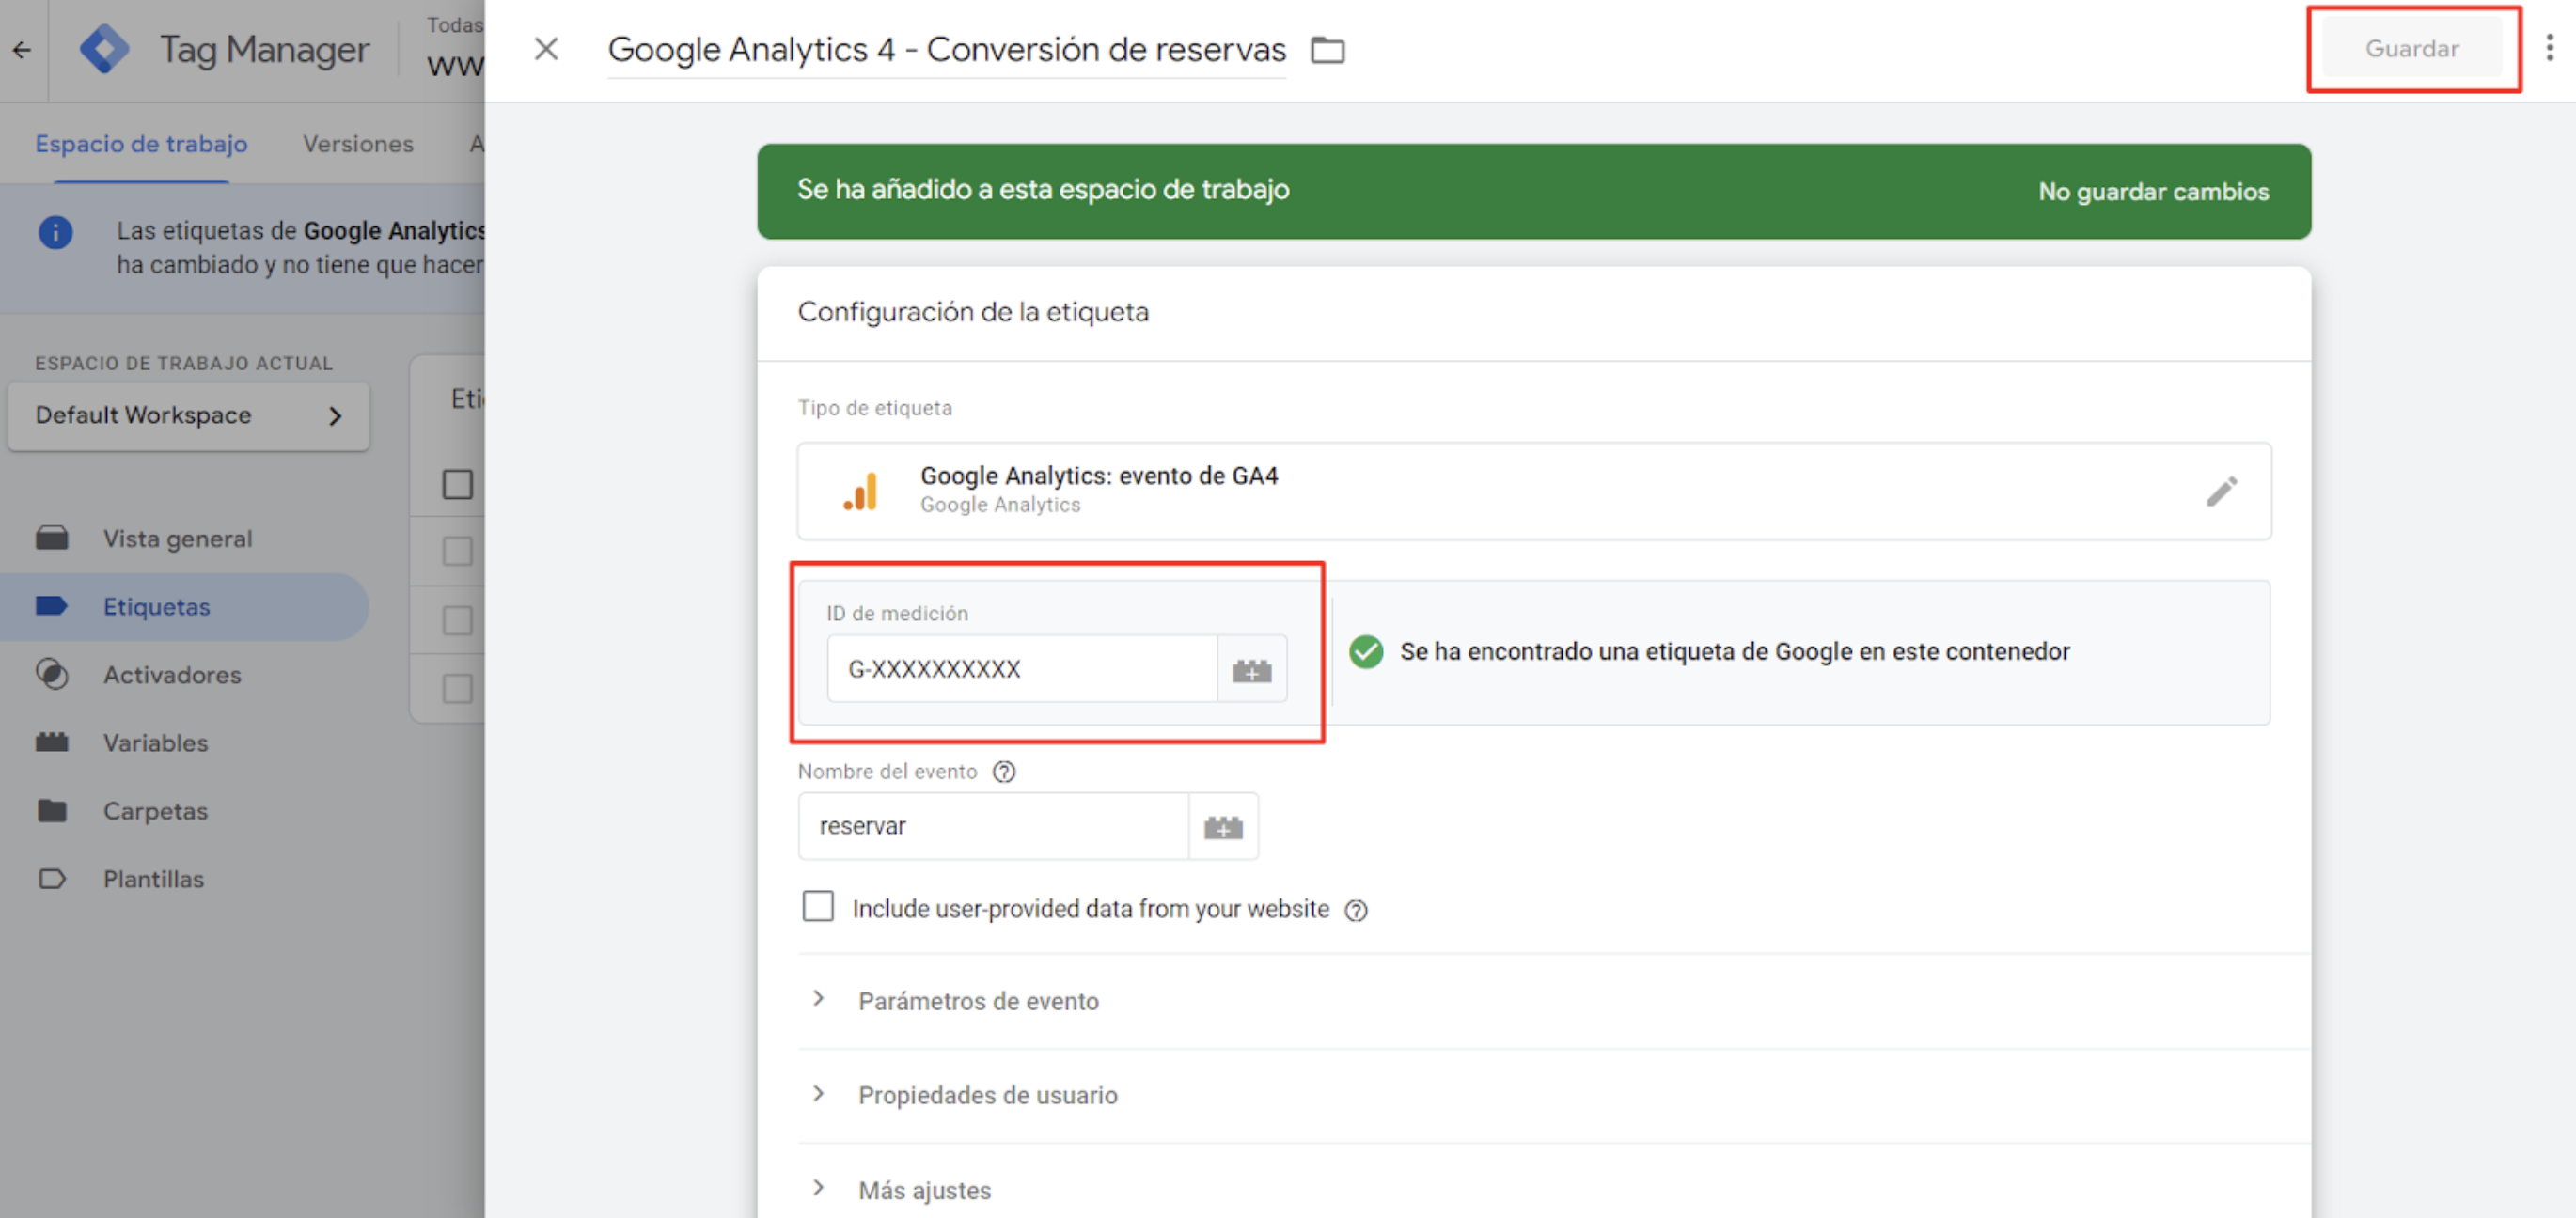Click the Nombre del evento input field
This screenshot has height=1218, width=2576.
pyautogui.click(x=993, y=826)
